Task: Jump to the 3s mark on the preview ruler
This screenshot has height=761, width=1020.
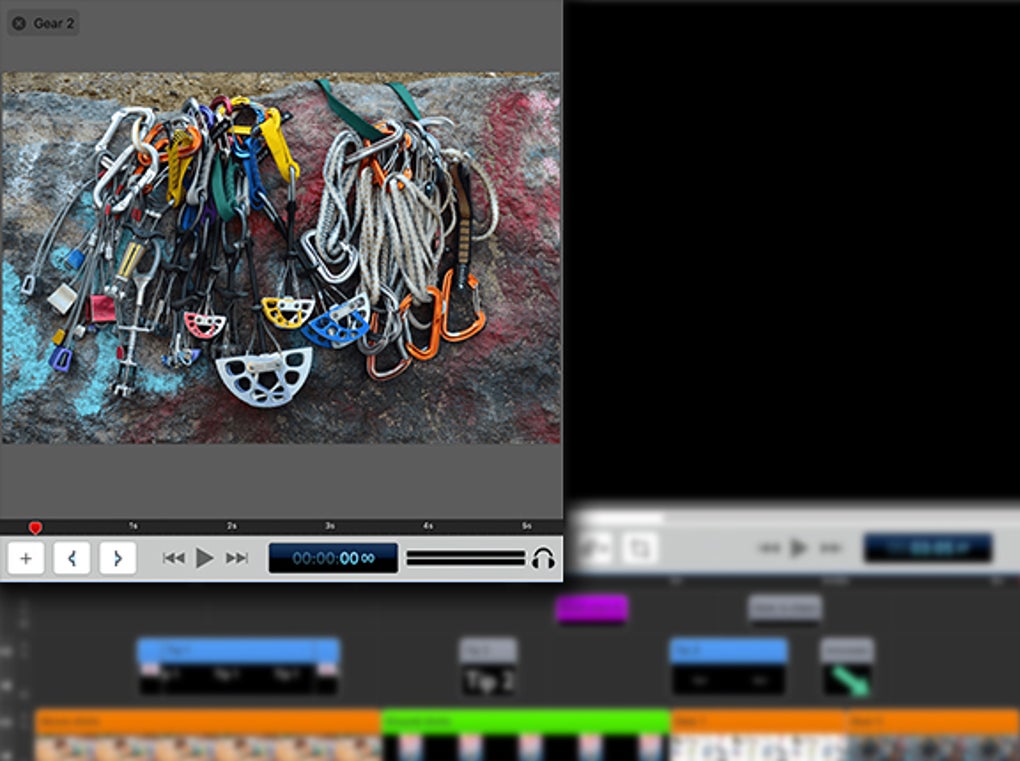Action: coord(330,526)
